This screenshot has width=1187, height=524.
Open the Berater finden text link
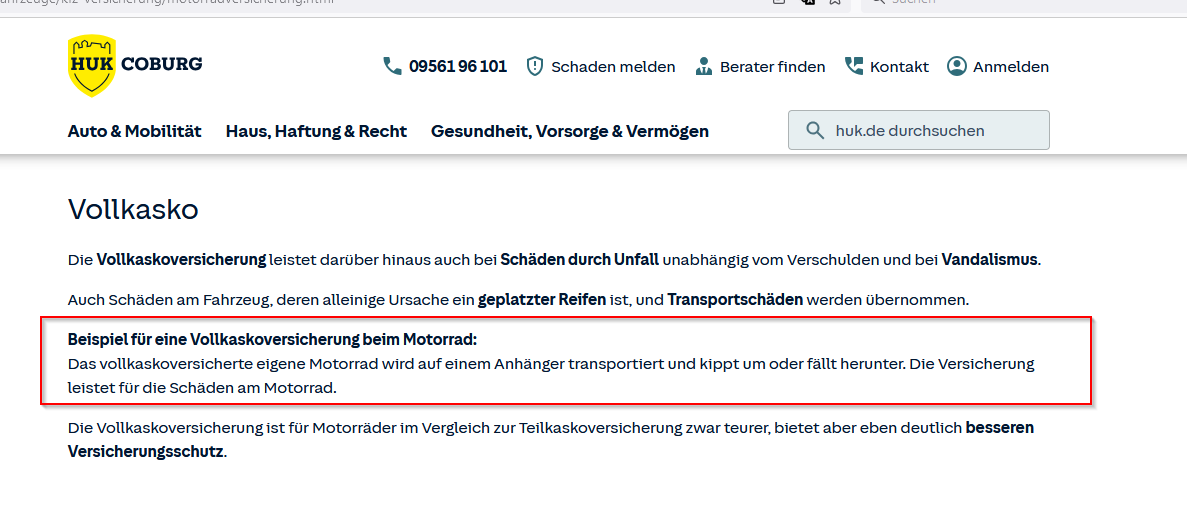point(772,67)
